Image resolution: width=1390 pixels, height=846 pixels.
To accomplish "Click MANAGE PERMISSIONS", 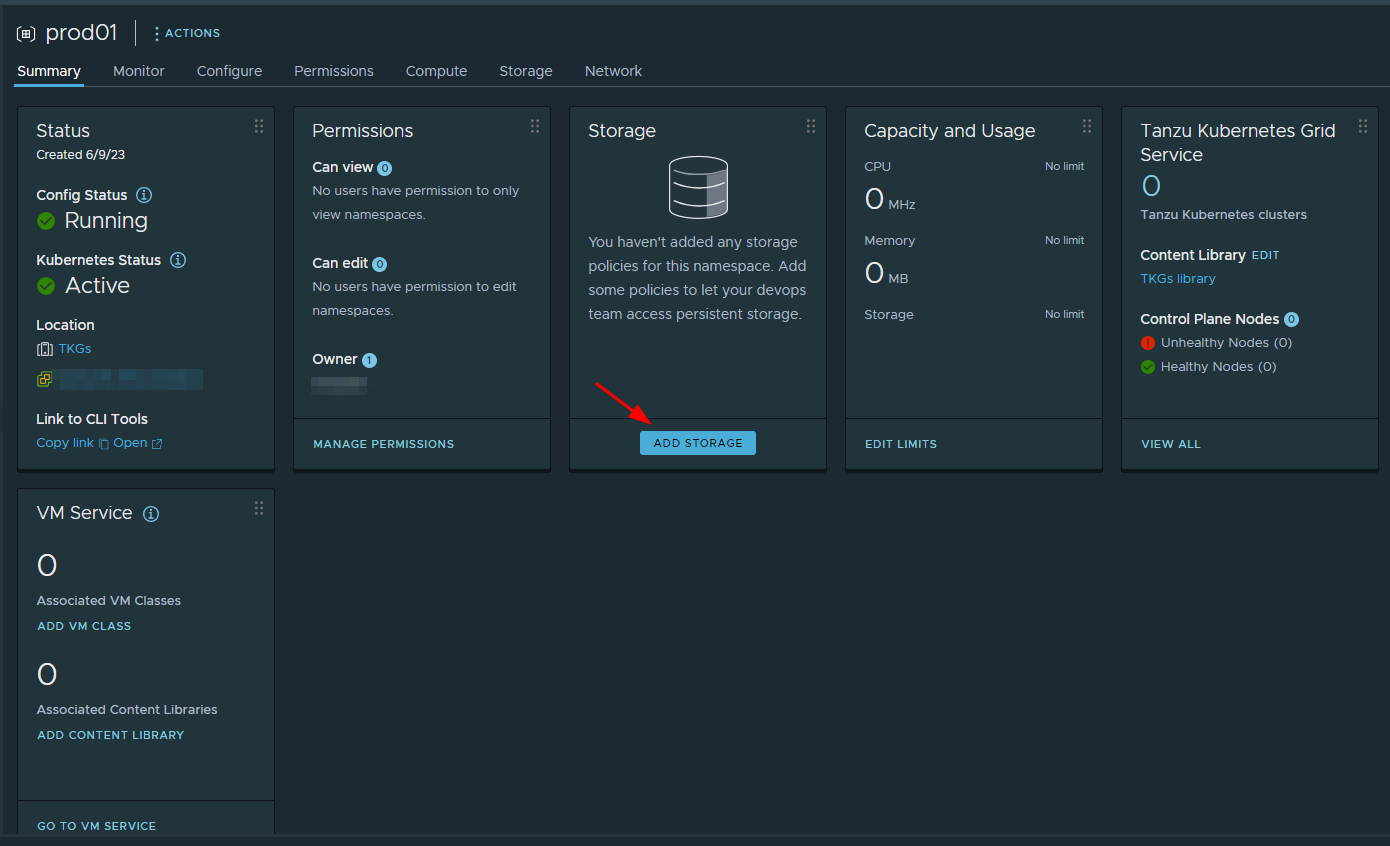I will [x=384, y=444].
